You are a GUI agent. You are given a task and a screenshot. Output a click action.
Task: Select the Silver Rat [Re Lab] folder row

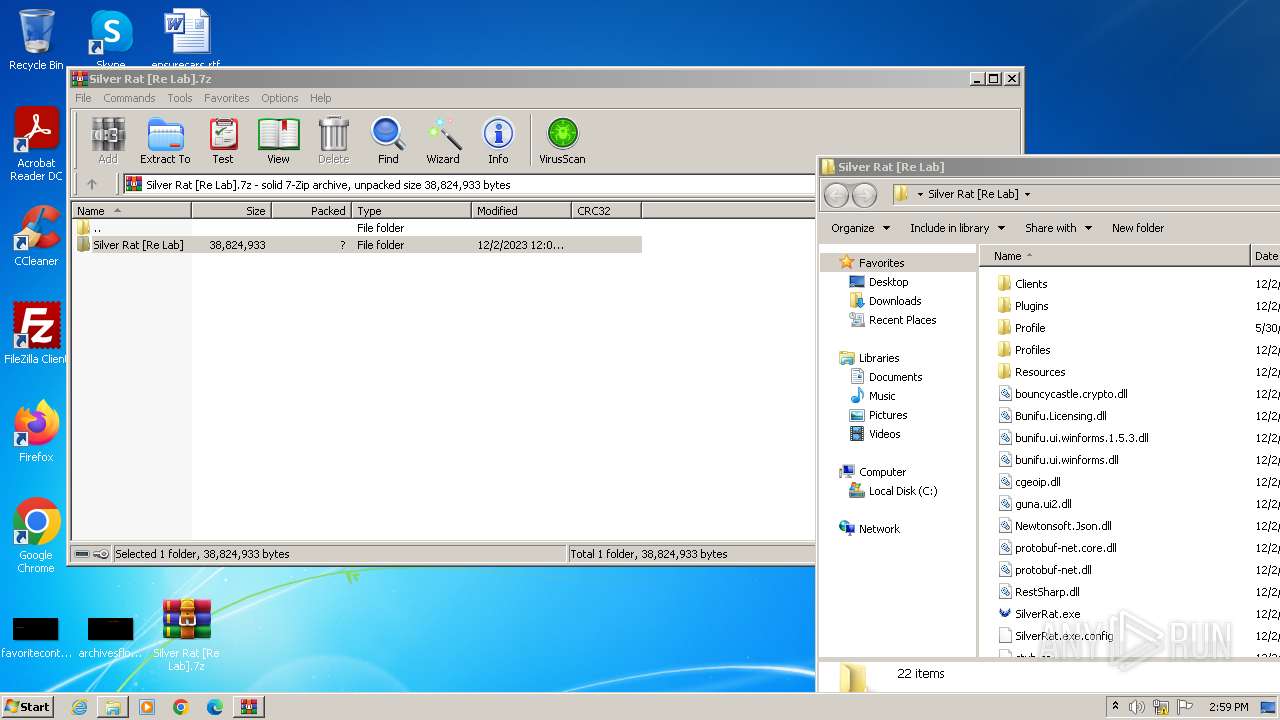click(358, 245)
